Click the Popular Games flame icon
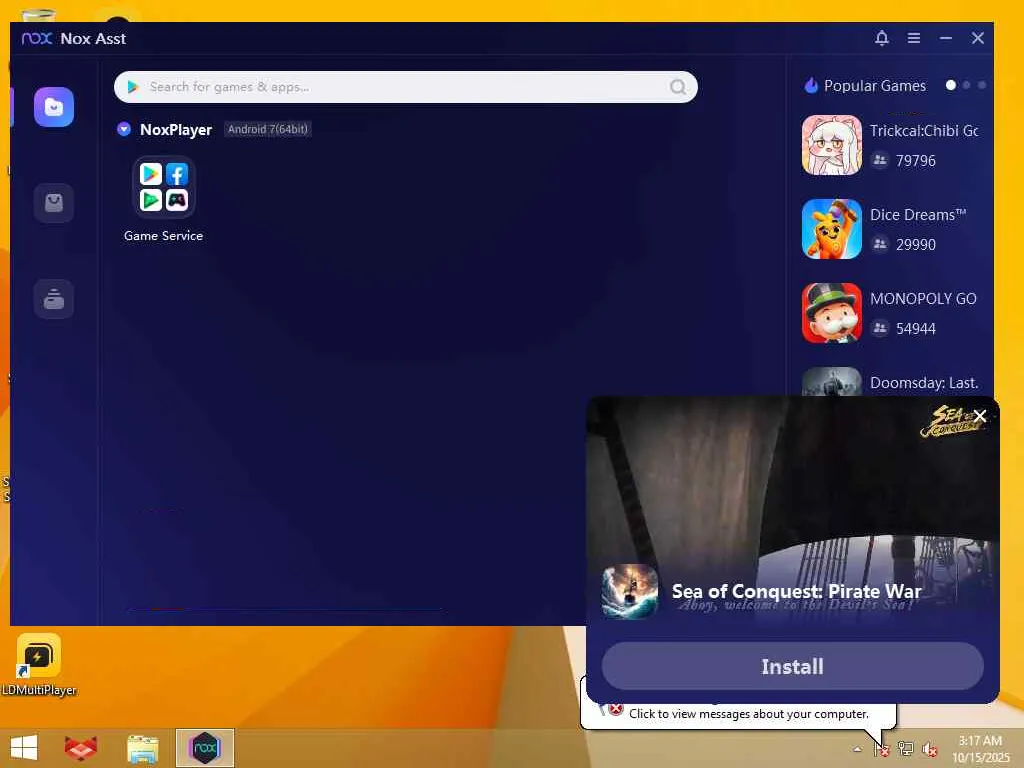 811,86
